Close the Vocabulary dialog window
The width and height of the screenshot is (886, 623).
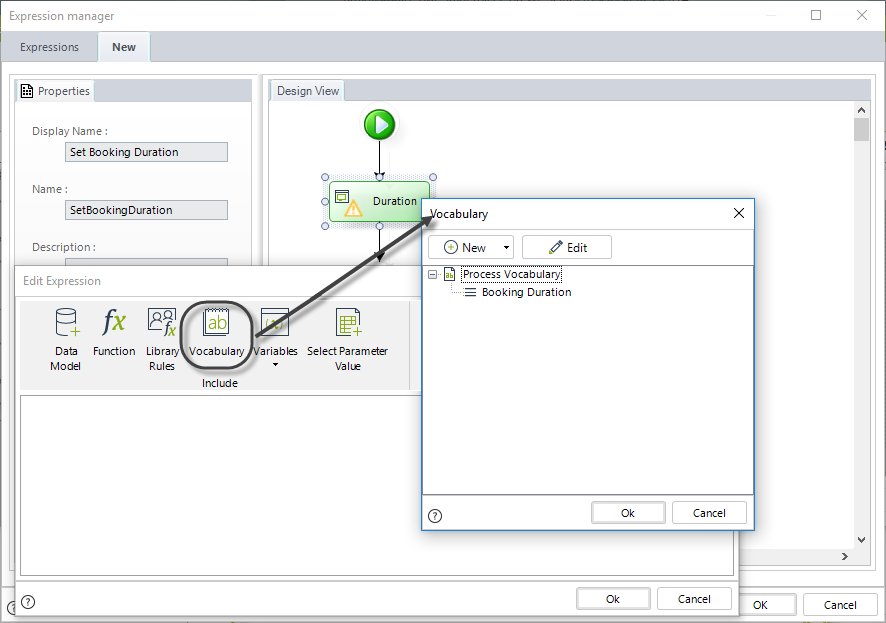[739, 213]
